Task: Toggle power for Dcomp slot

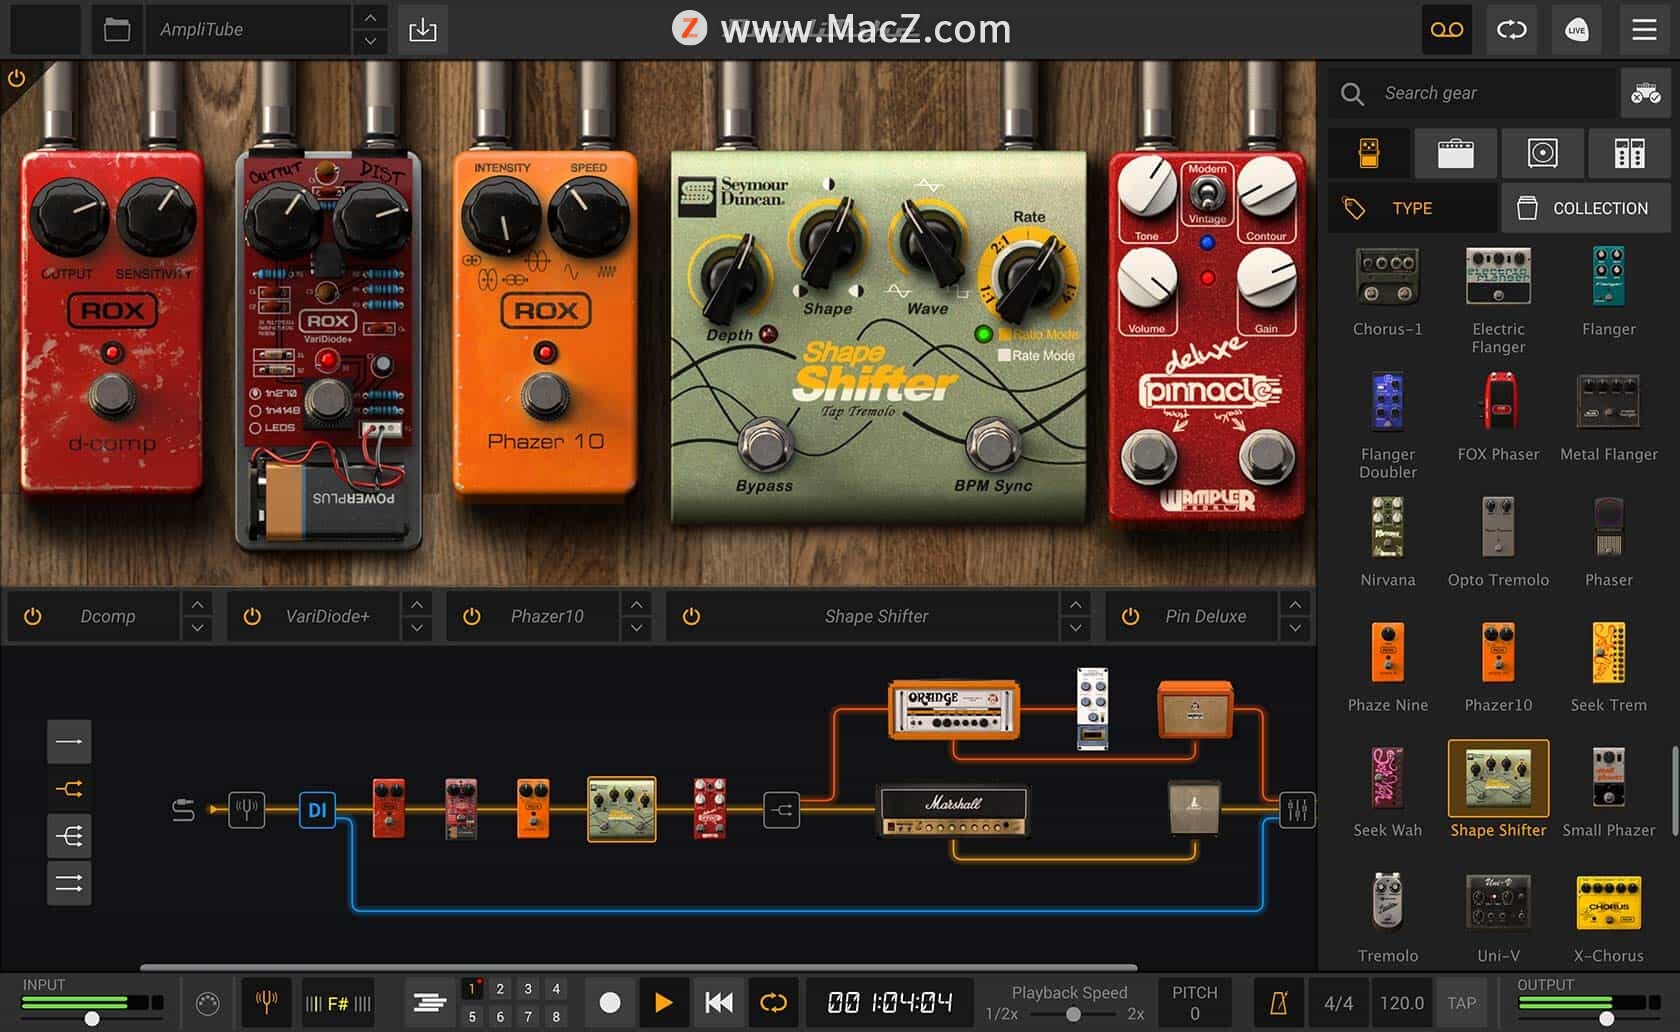Action: click(x=33, y=616)
